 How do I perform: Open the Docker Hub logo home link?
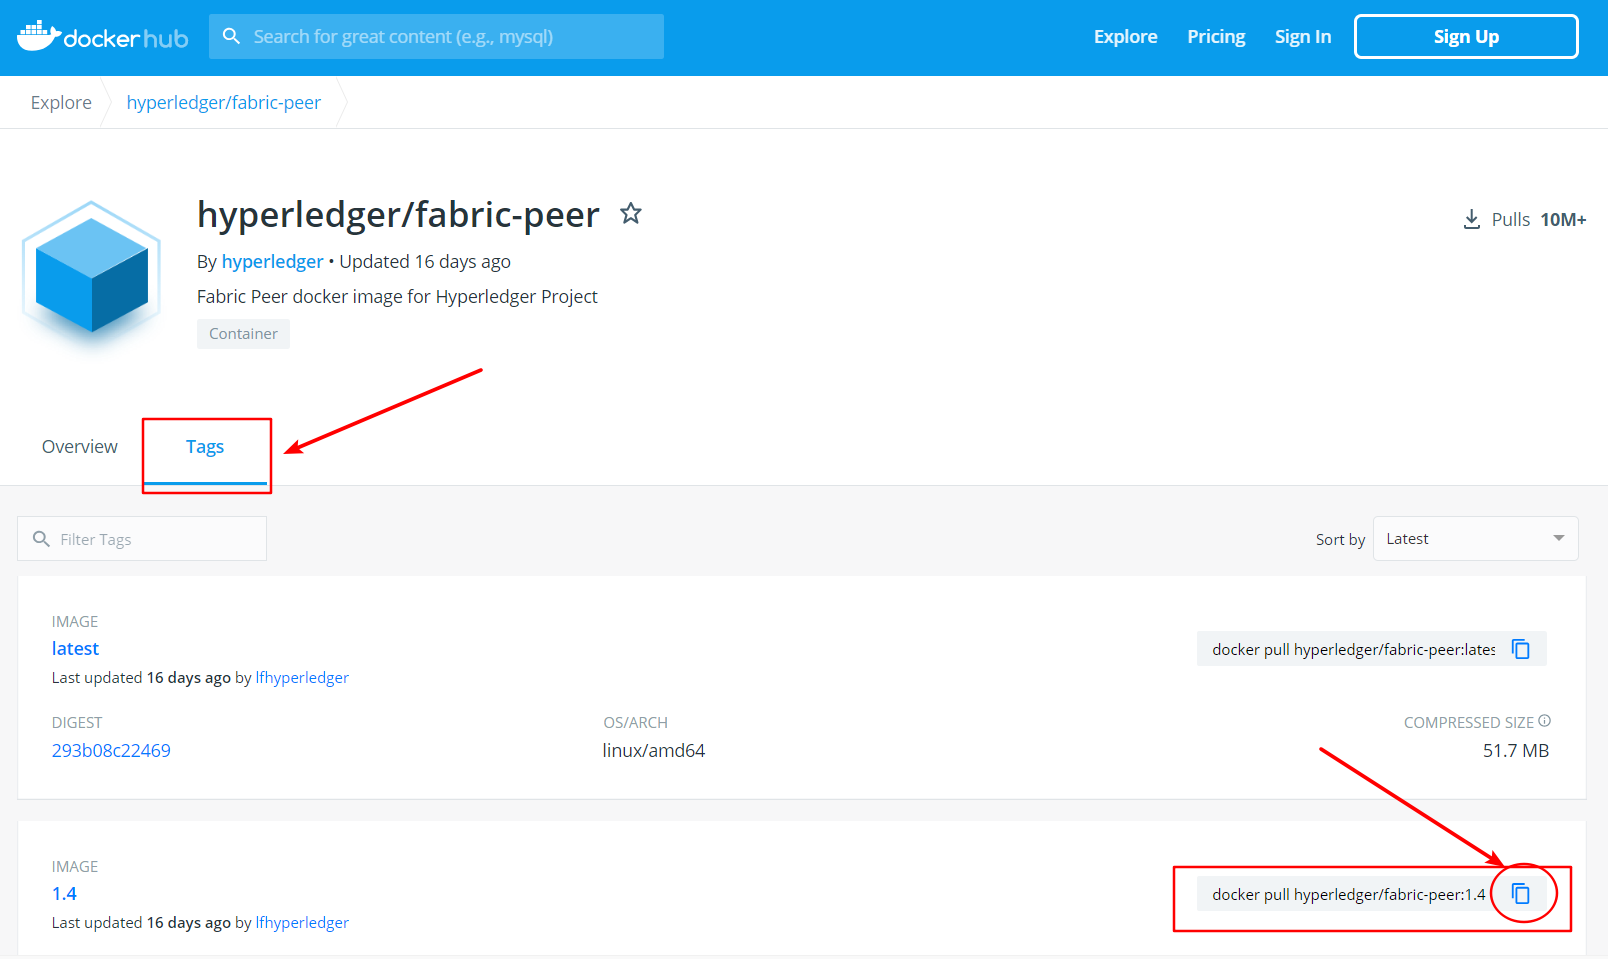pyautogui.click(x=102, y=37)
